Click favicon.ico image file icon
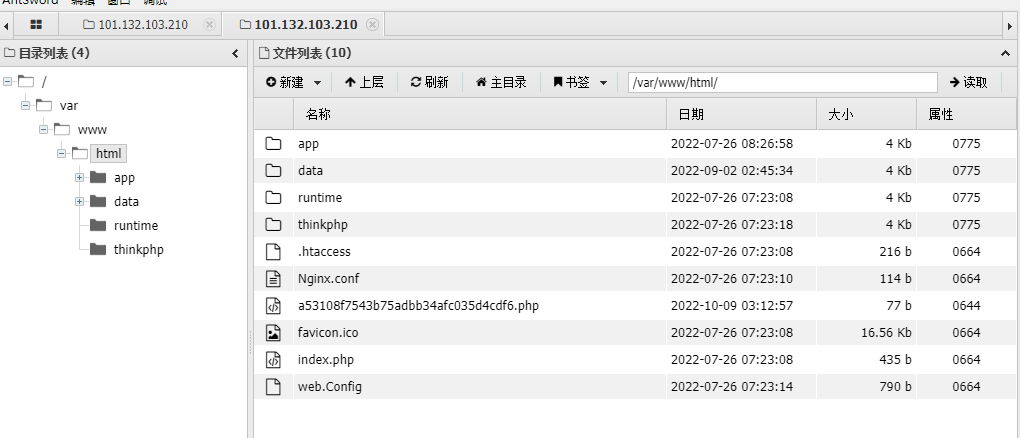The width and height of the screenshot is (1020, 438). [x=273, y=333]
